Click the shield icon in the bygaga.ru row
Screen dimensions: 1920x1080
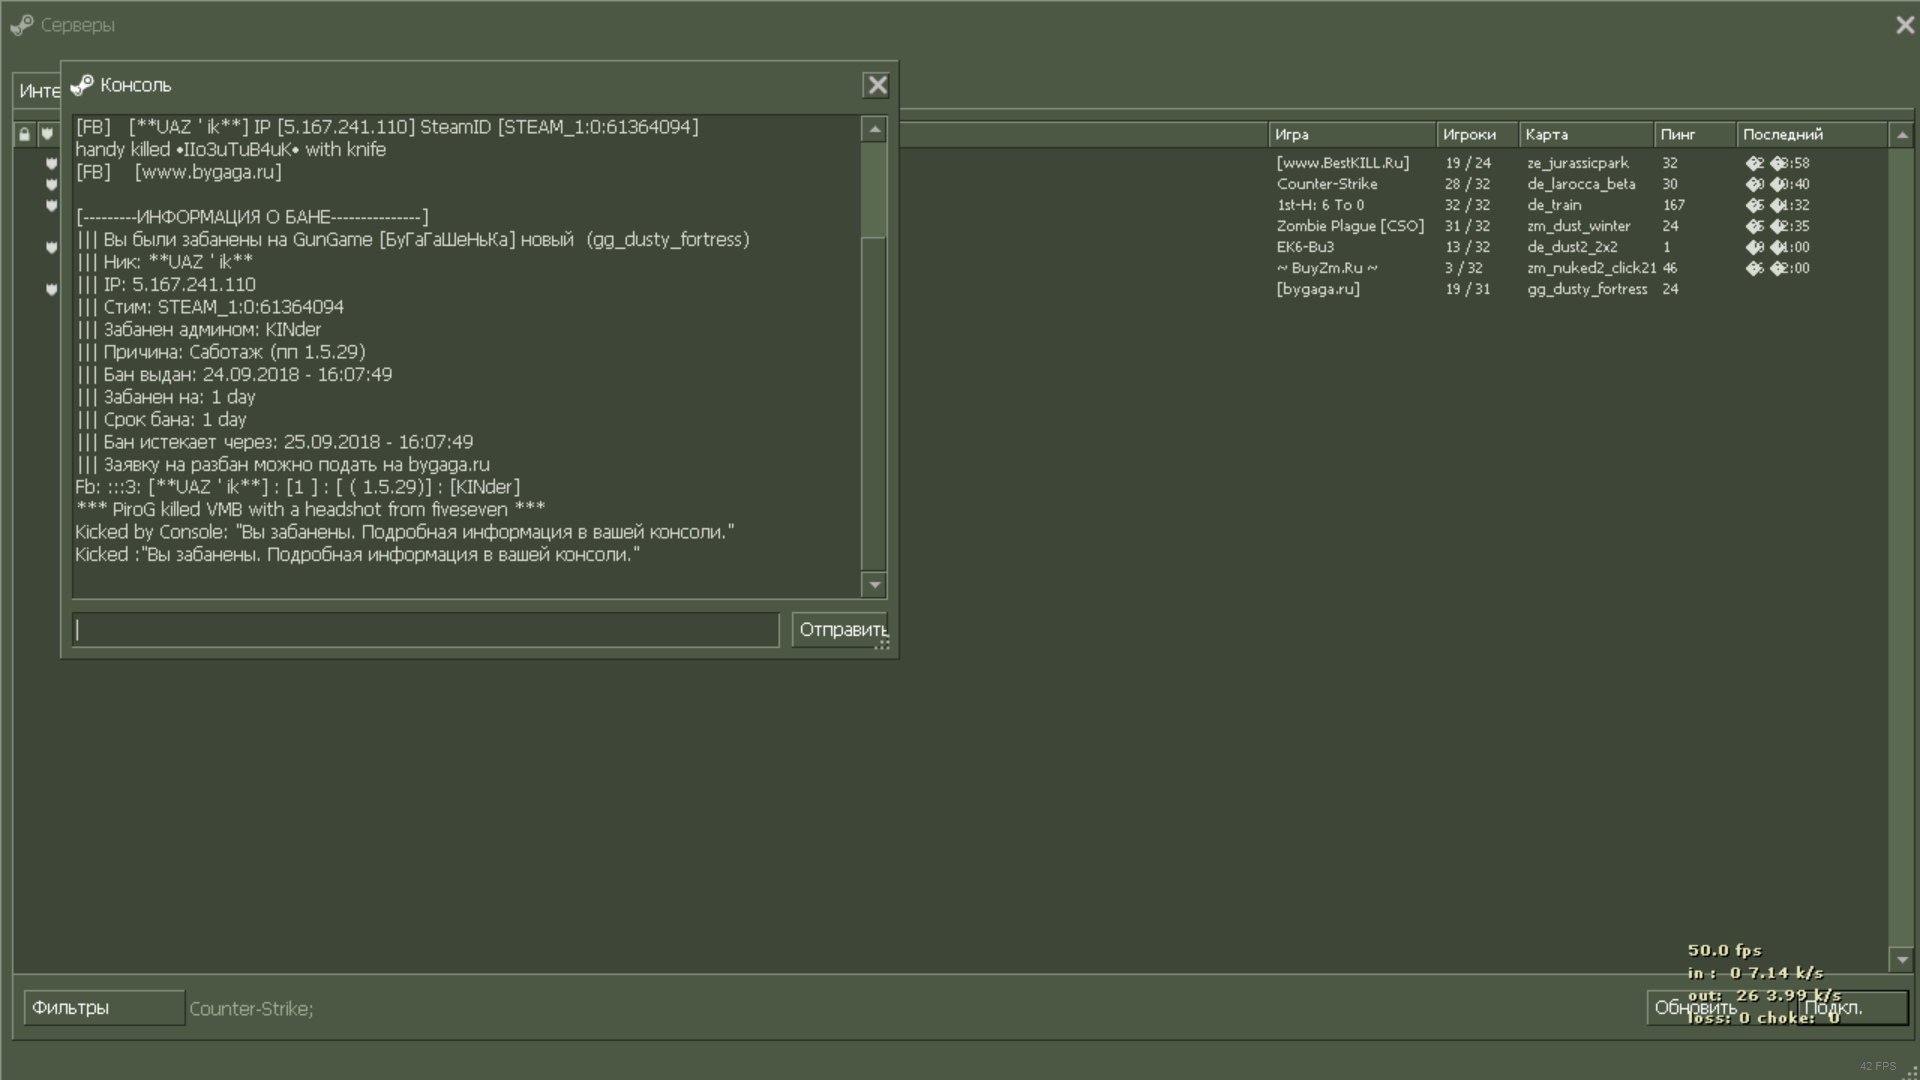tap(52, 289)
